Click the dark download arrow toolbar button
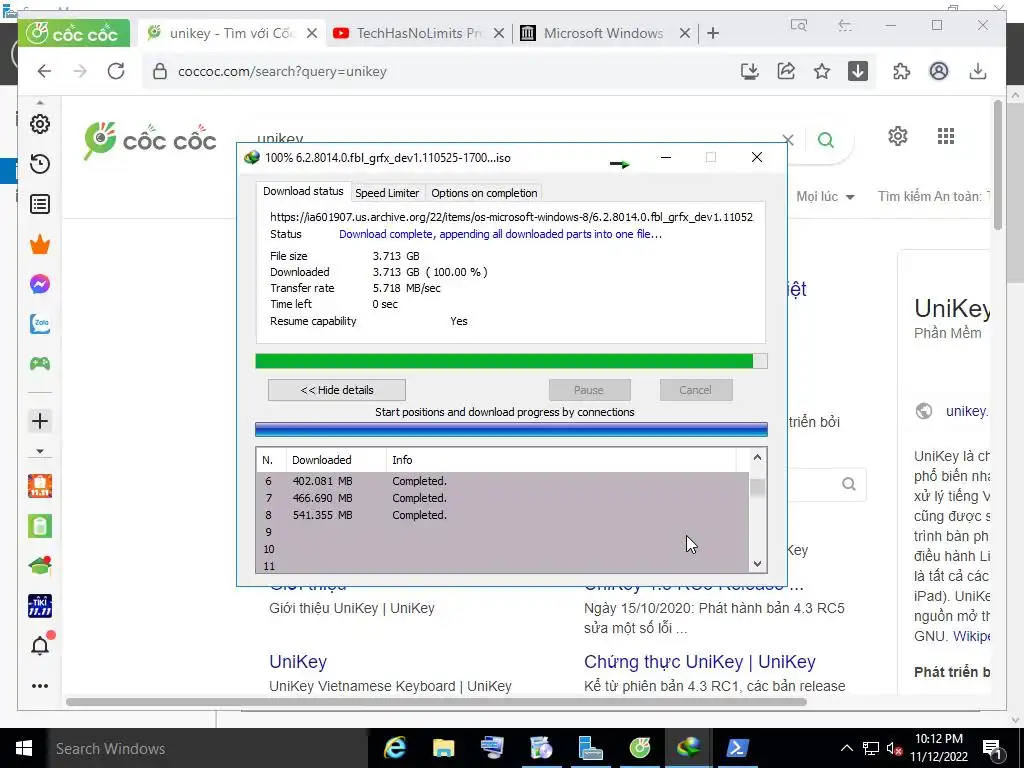 [x=857, y=71]
